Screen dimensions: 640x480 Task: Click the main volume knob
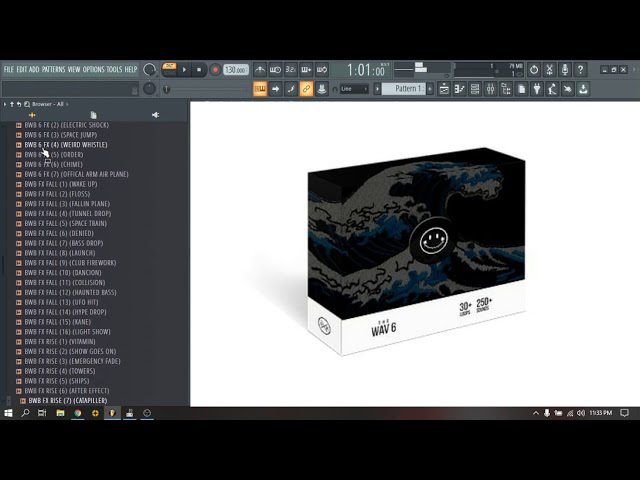click(149, 69)
